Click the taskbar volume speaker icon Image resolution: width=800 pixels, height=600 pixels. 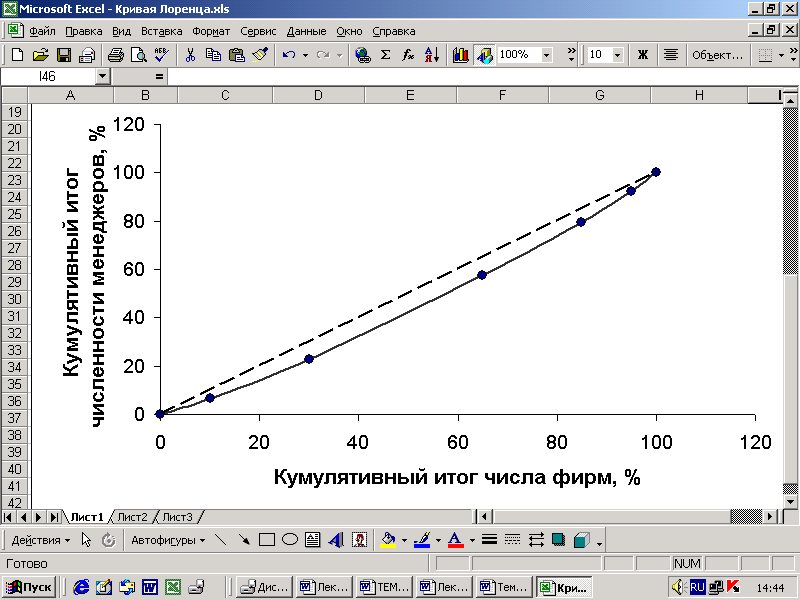[x=678, y=587]
